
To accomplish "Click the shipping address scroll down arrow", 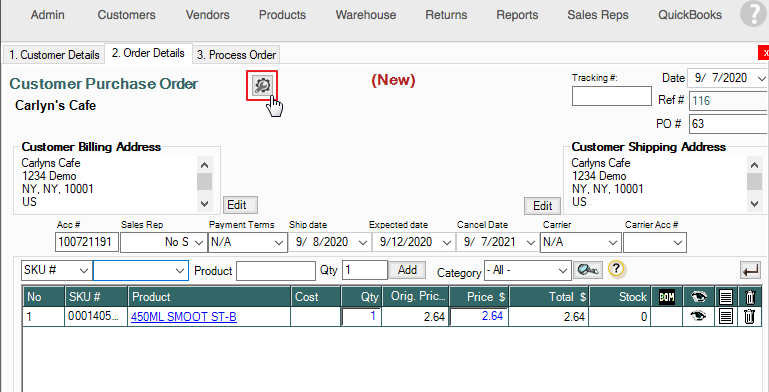I will pos(755,203).
